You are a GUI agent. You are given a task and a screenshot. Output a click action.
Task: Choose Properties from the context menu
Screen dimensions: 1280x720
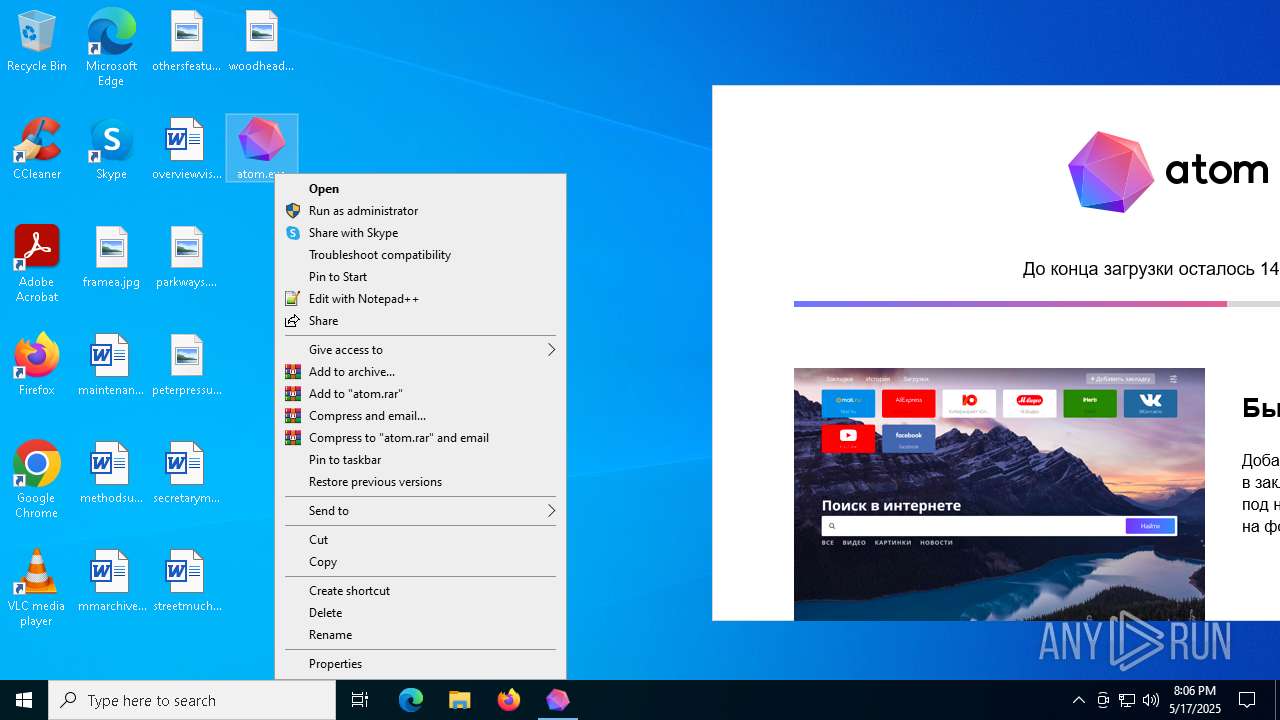(x=420, y=664)
